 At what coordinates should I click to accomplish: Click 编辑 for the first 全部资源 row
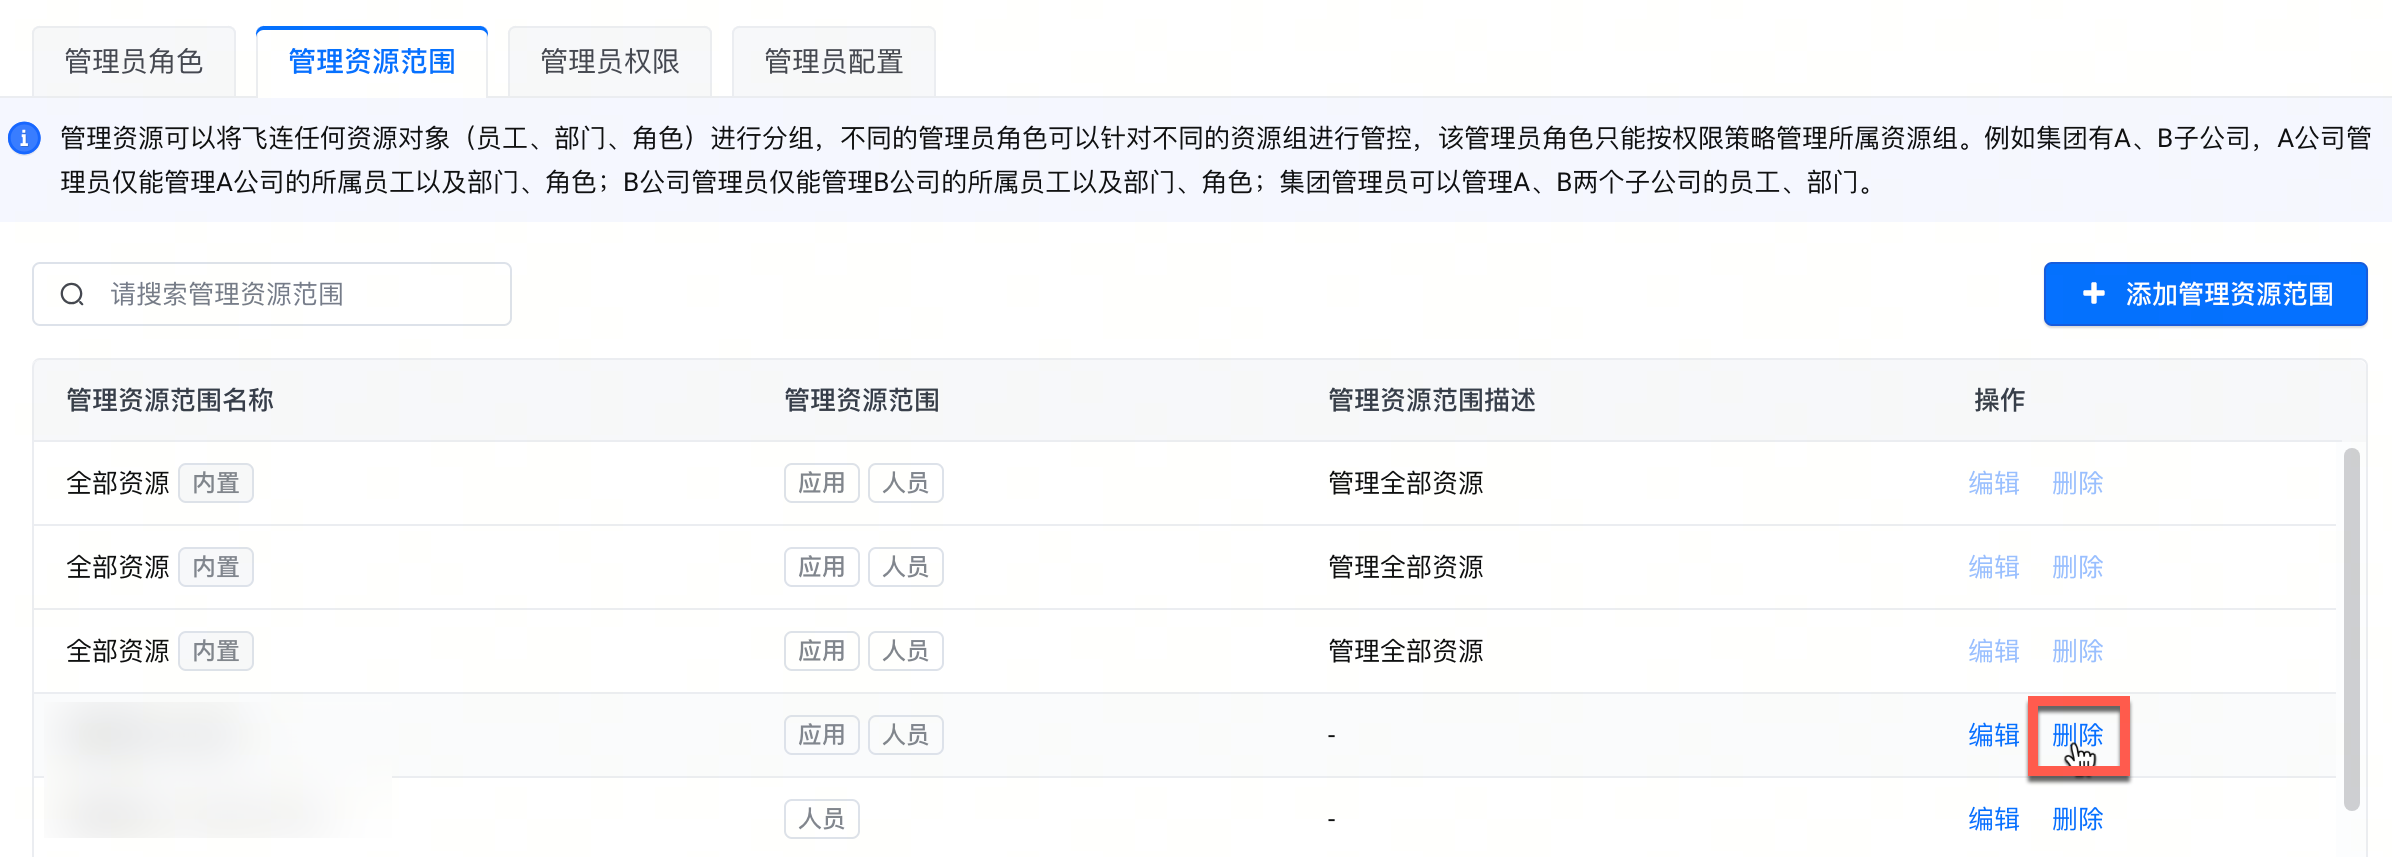click(1994, 483)
